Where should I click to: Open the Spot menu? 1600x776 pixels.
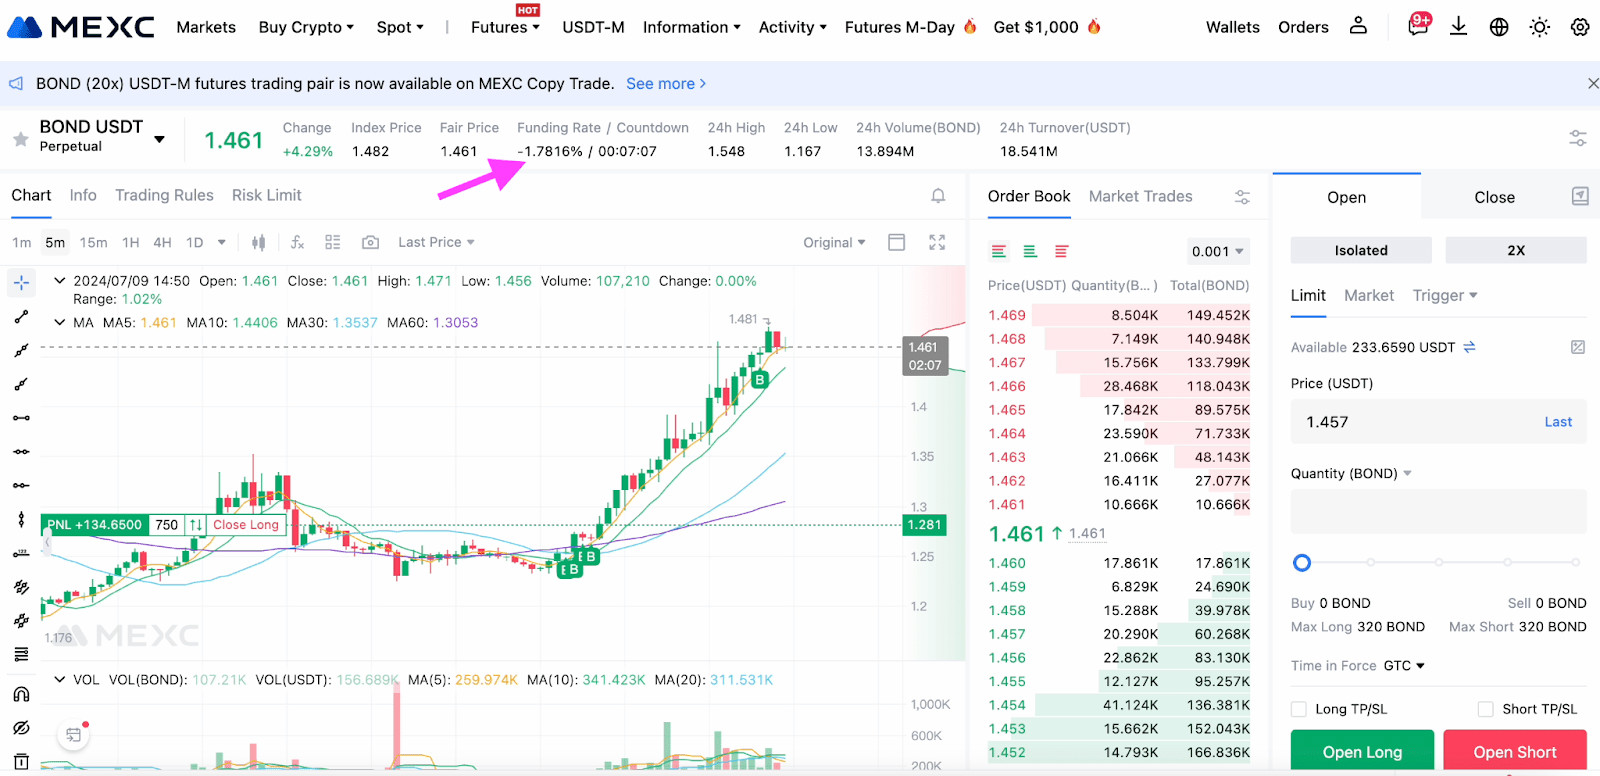pos(400,27)
